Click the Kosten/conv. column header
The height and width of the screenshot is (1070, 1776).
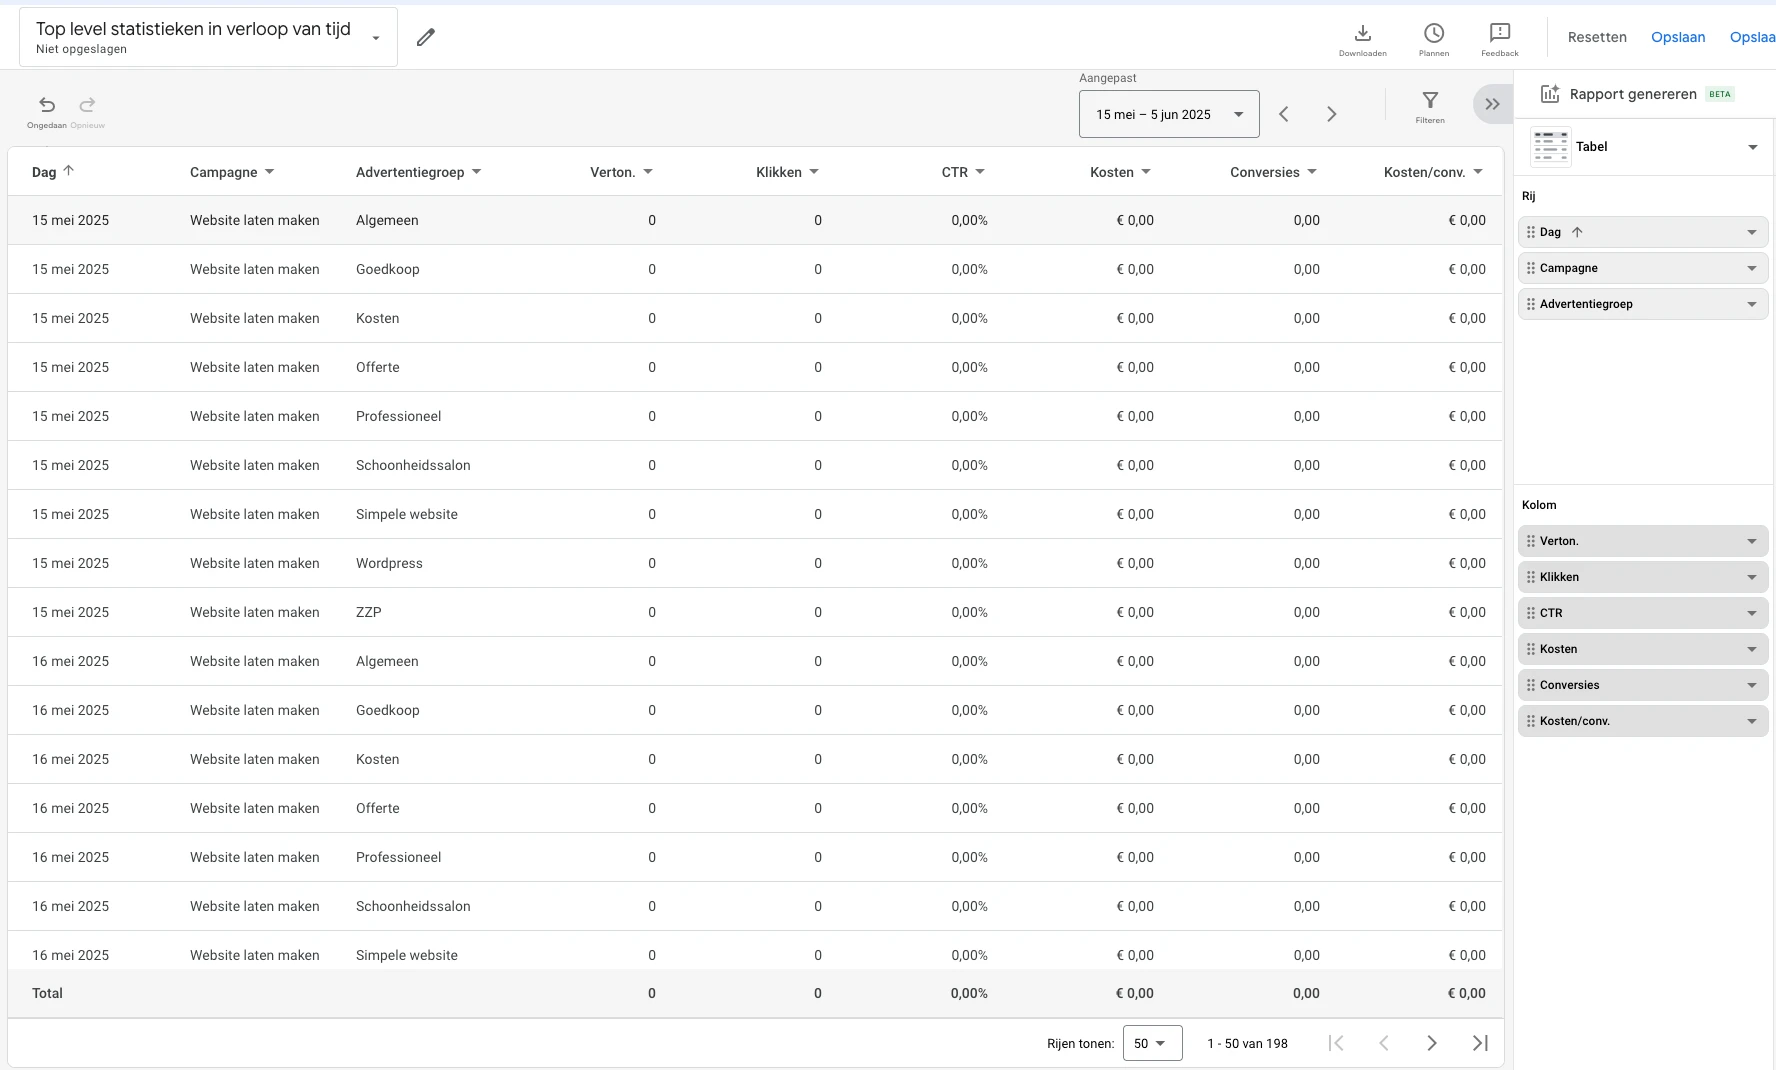coord(1425,172)
